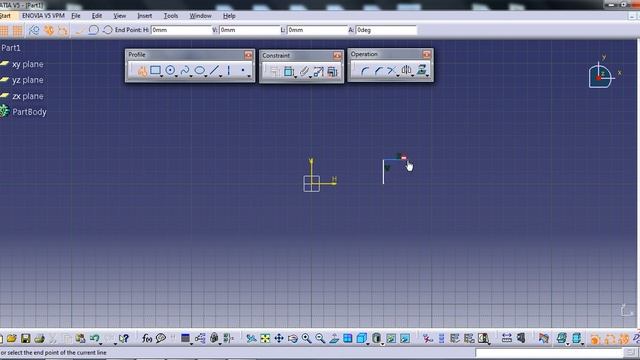
Task: Select the Rectangle tool
Action: 155,70
